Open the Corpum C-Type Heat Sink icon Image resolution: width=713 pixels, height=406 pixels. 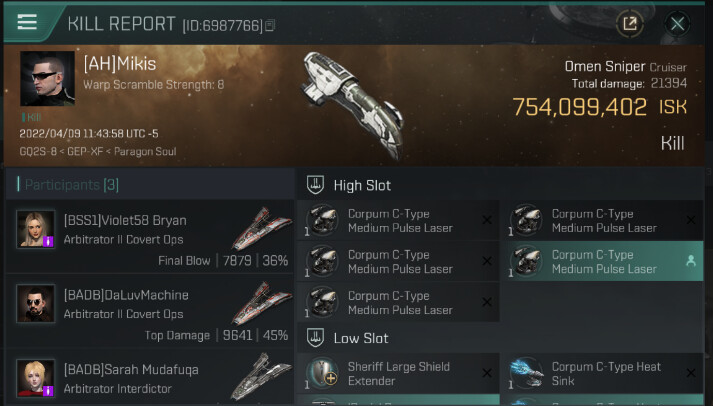point(526,372)
